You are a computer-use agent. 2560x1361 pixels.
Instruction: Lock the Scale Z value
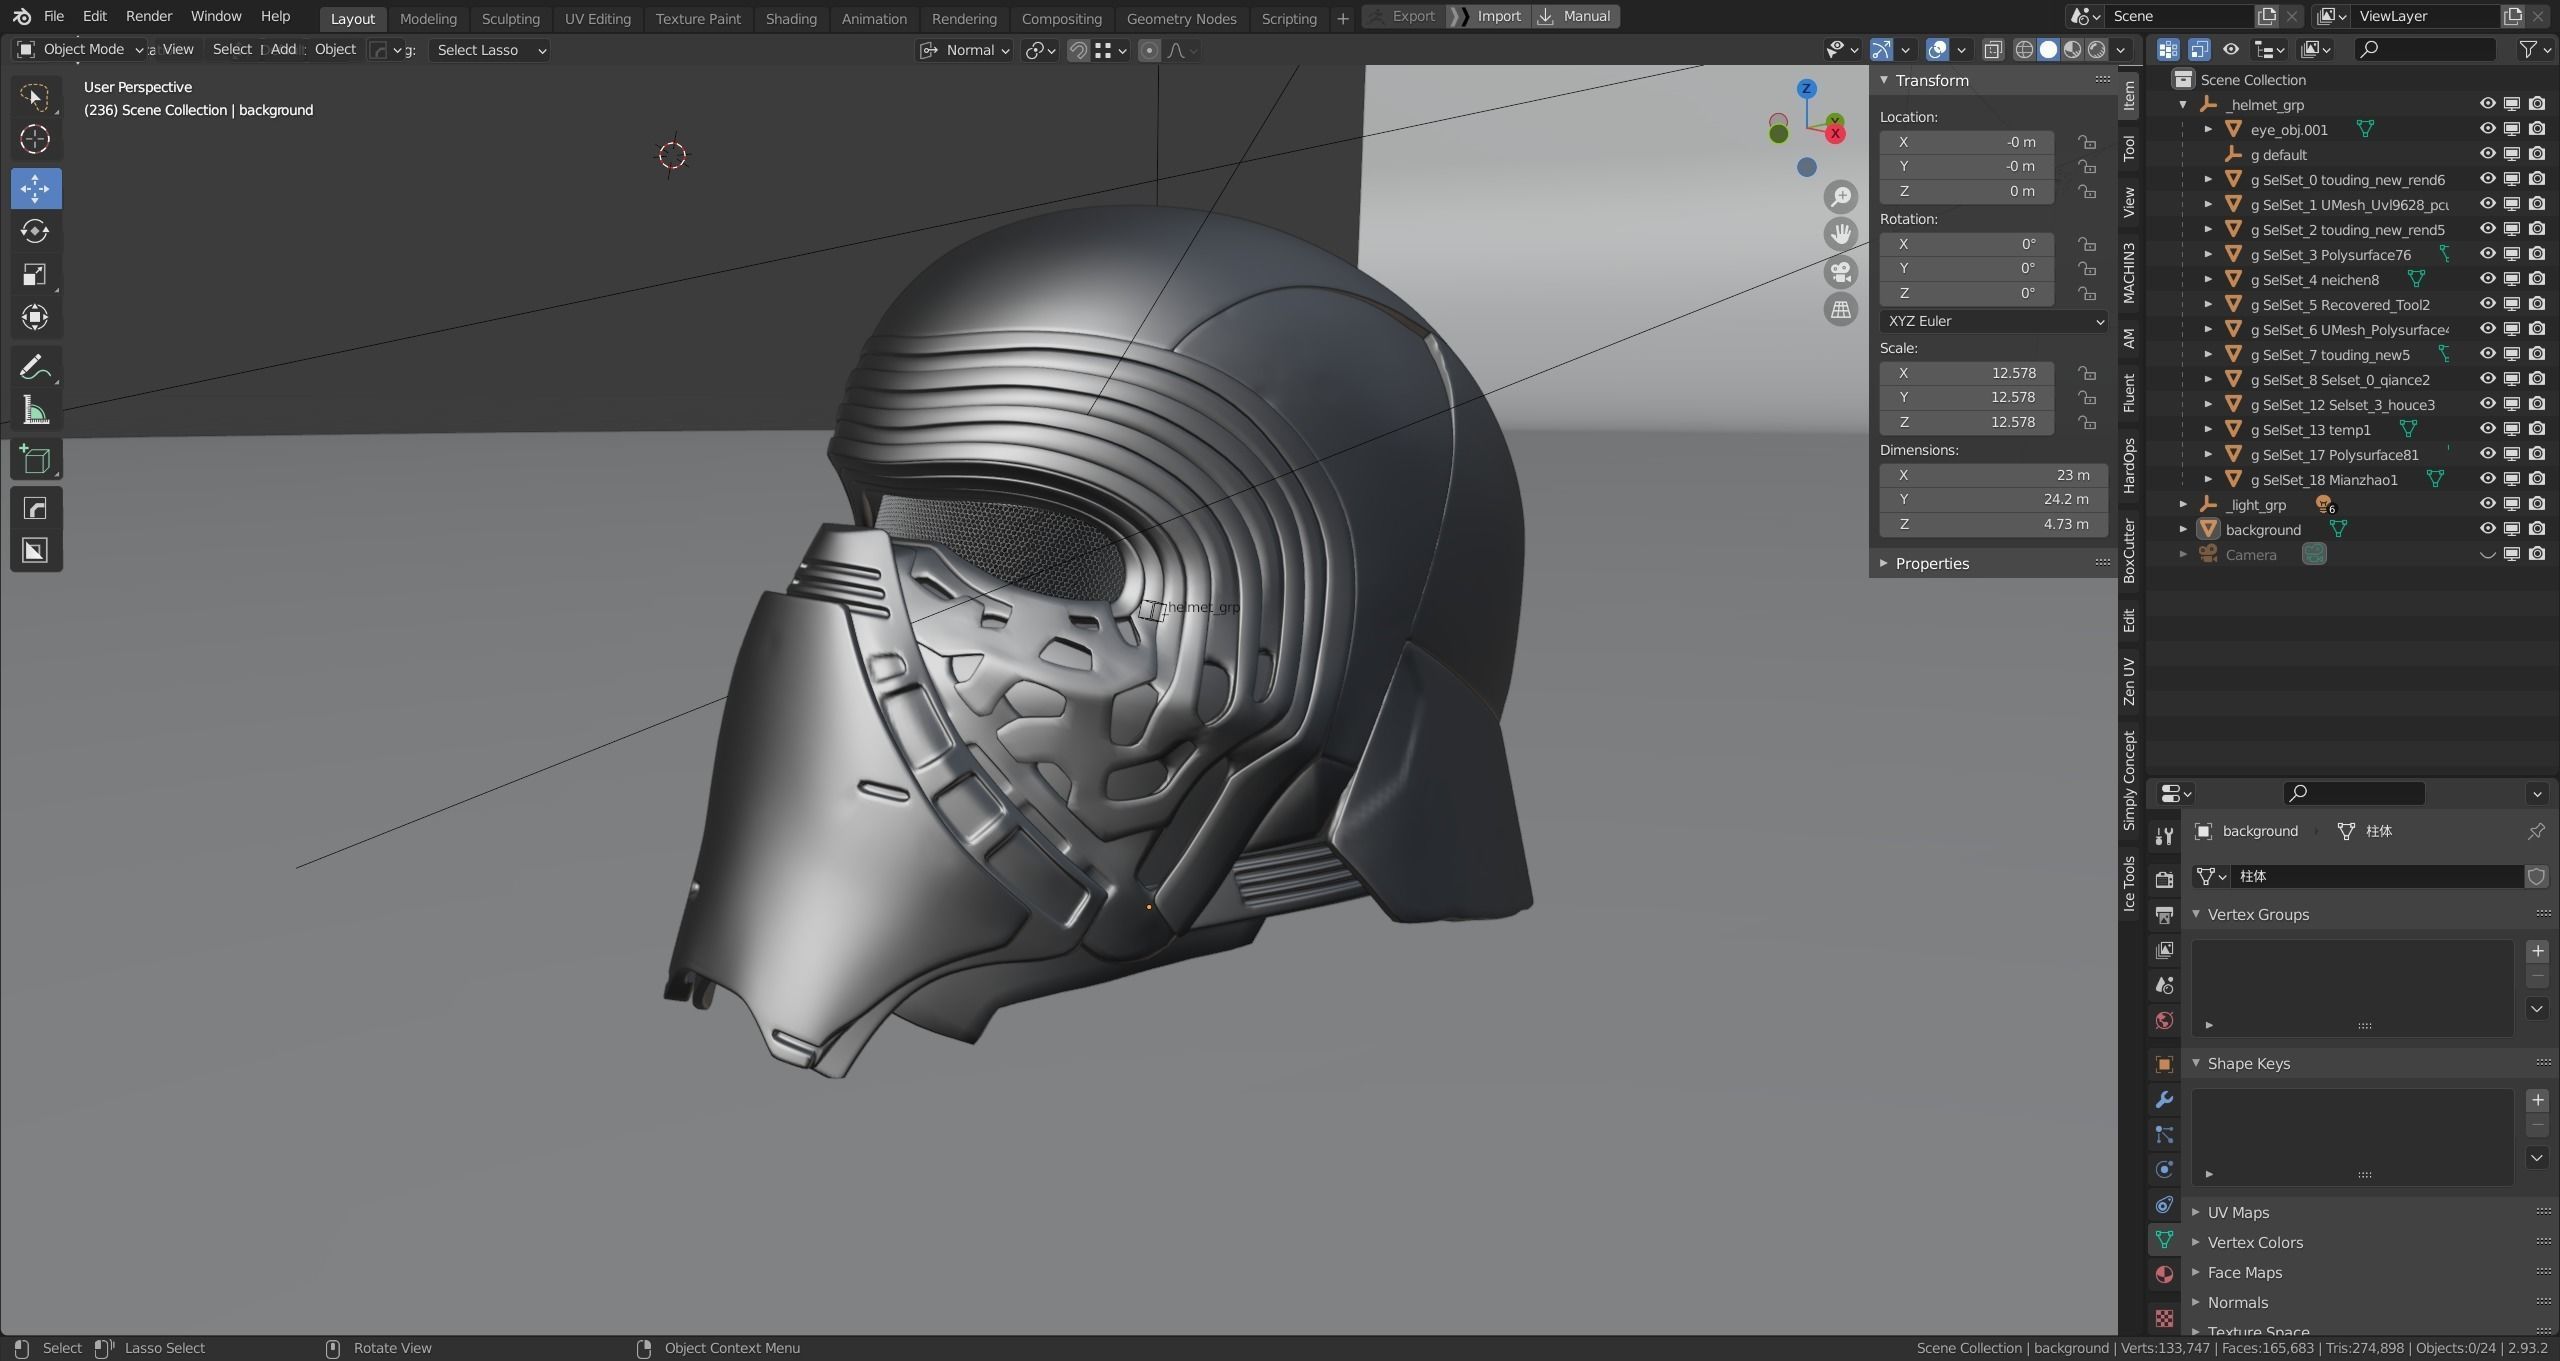pyautogui.click(x=2086, y=422)
